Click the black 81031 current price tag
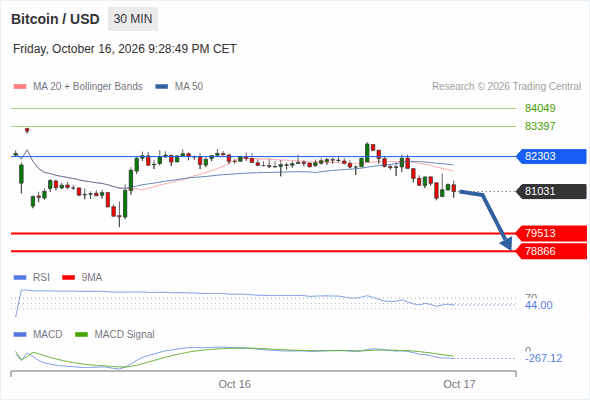Viewport: 590px width, 400px height. (x=551, y=191)
